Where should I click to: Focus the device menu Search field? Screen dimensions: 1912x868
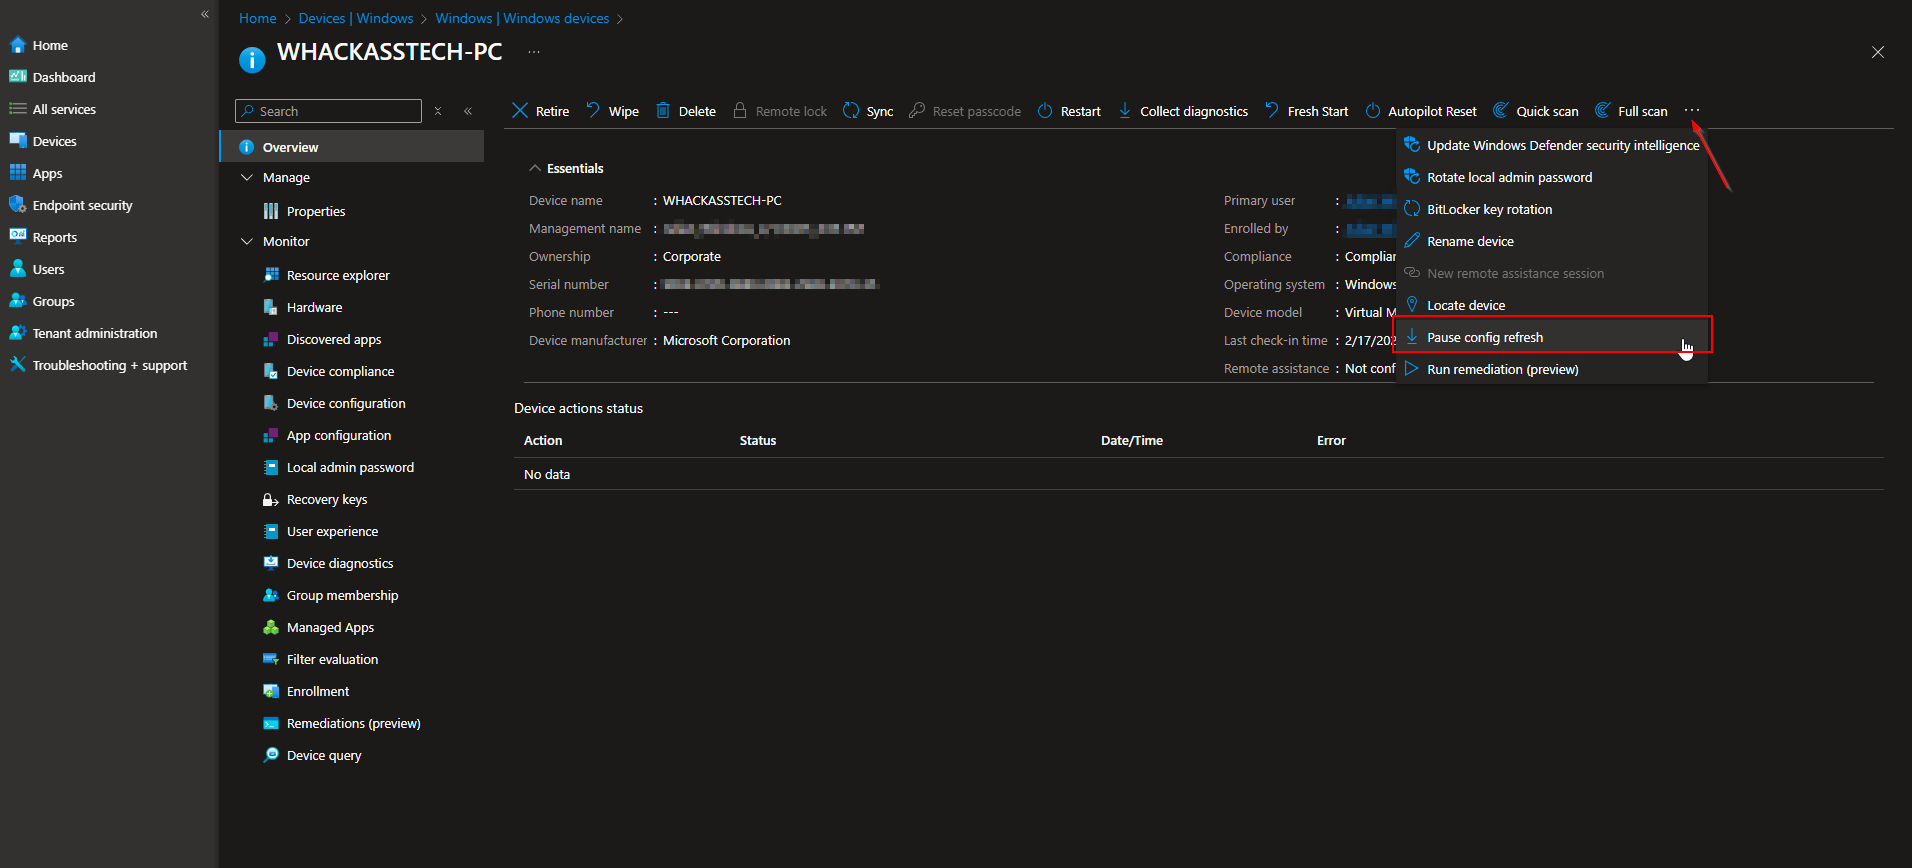coord(328,111)
